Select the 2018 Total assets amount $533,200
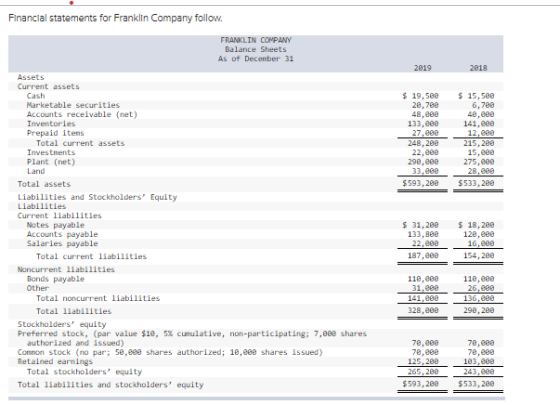The height and width of the screenshot is (405, 560). tap(476, 183)
